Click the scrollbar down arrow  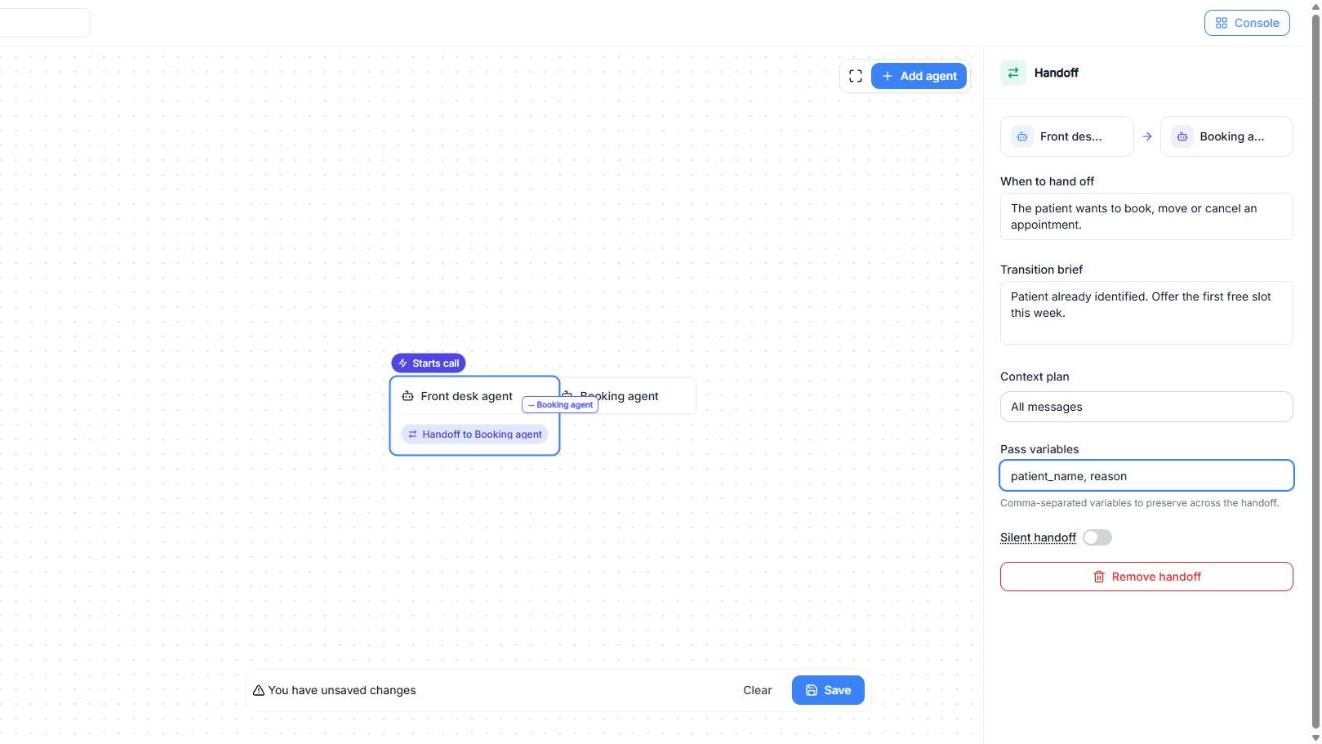(x=1315, y=738)
